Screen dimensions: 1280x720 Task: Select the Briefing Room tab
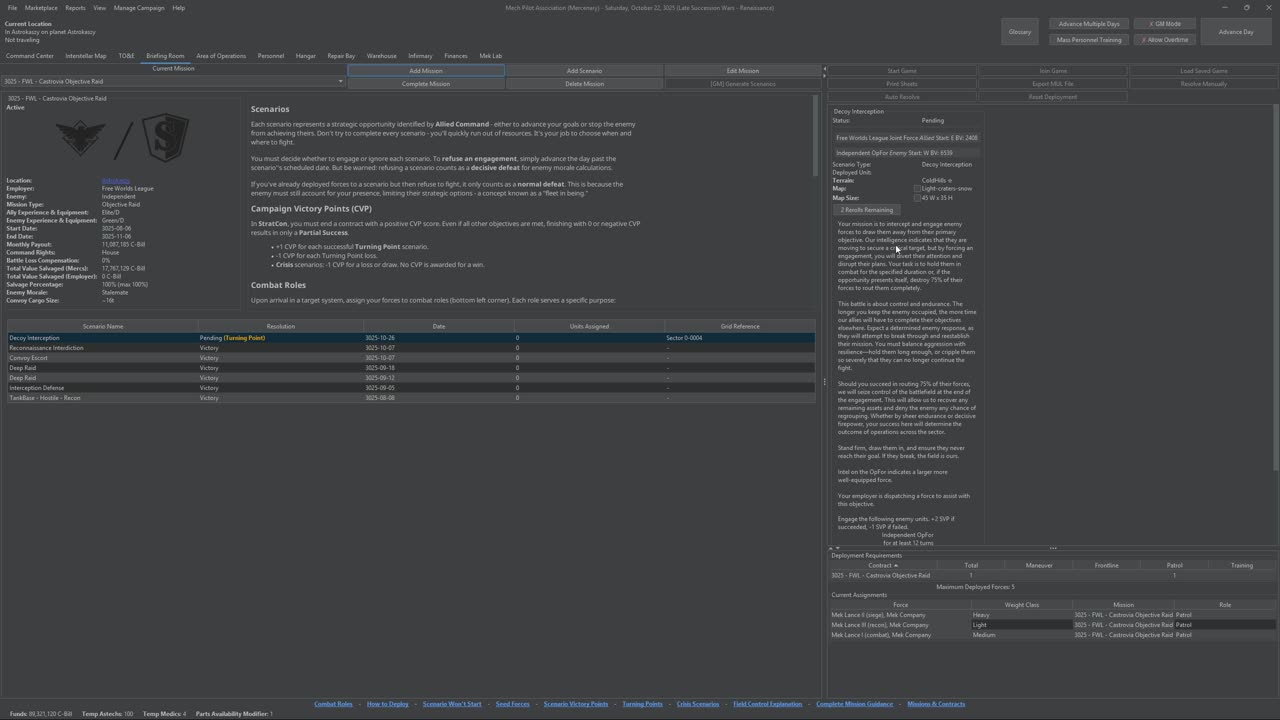(165, 56)
